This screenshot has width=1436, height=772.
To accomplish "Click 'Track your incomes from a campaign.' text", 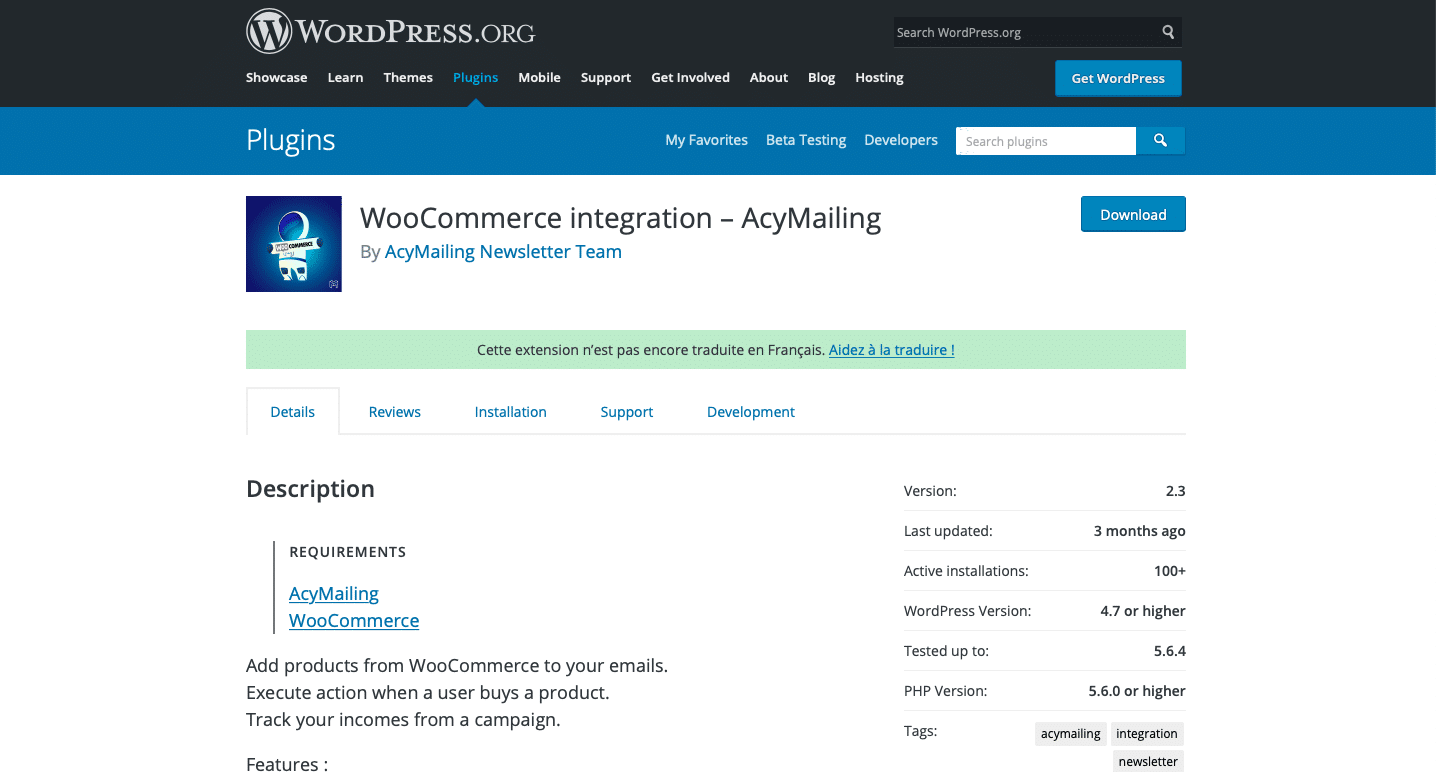I will 403,720.
